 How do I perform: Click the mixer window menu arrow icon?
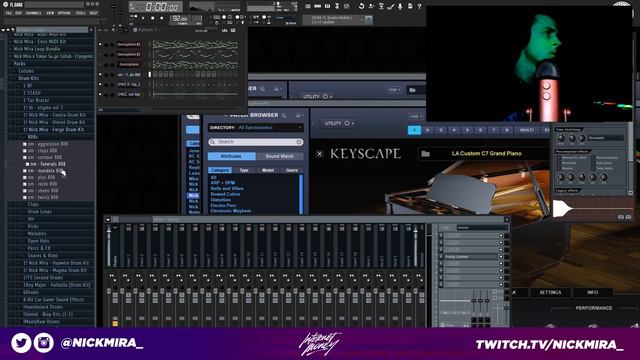pos(108,219)
